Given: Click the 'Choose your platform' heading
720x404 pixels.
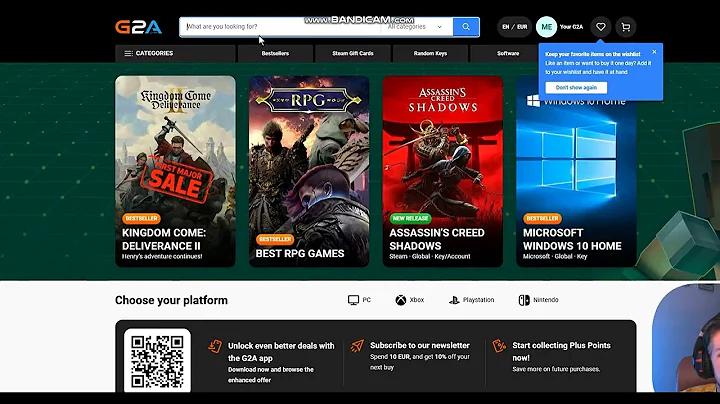Looking at the screenshot, I should tap(171, 300).
